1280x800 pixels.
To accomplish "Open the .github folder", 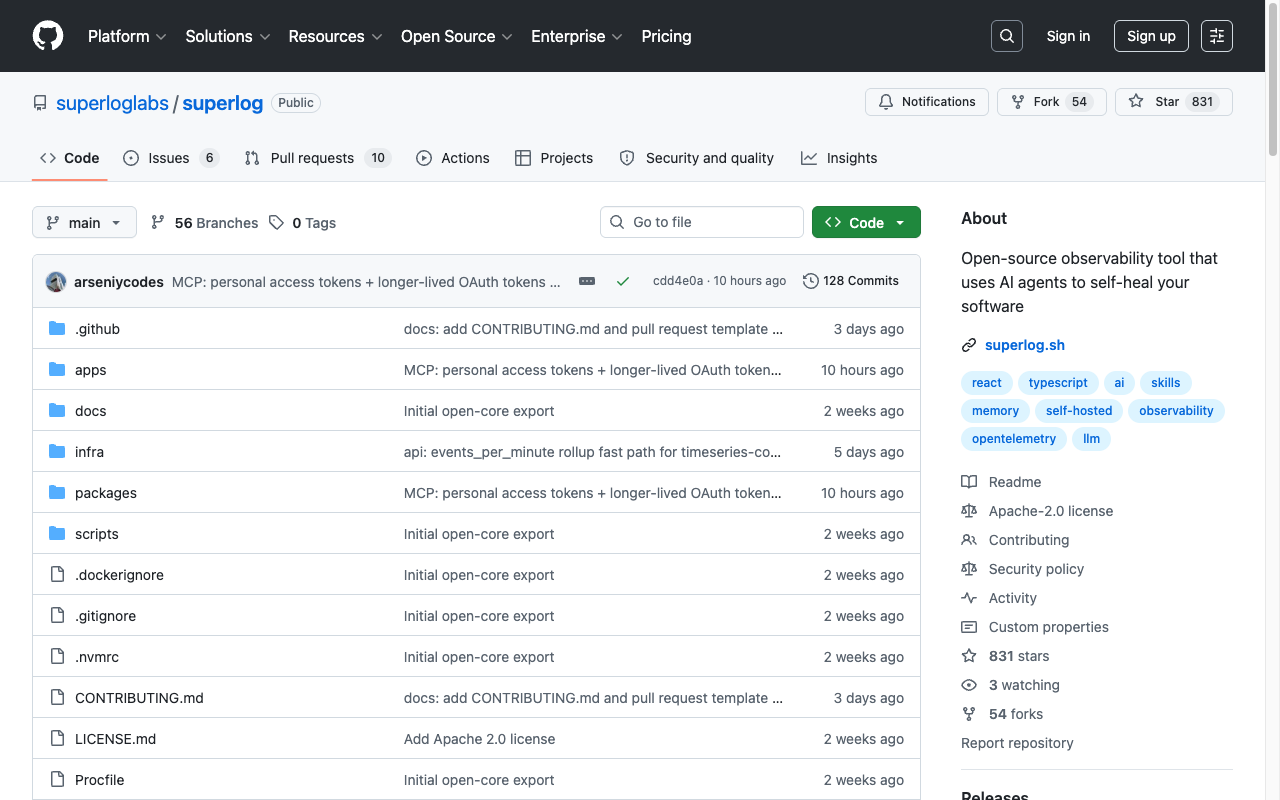I will 97,329.
